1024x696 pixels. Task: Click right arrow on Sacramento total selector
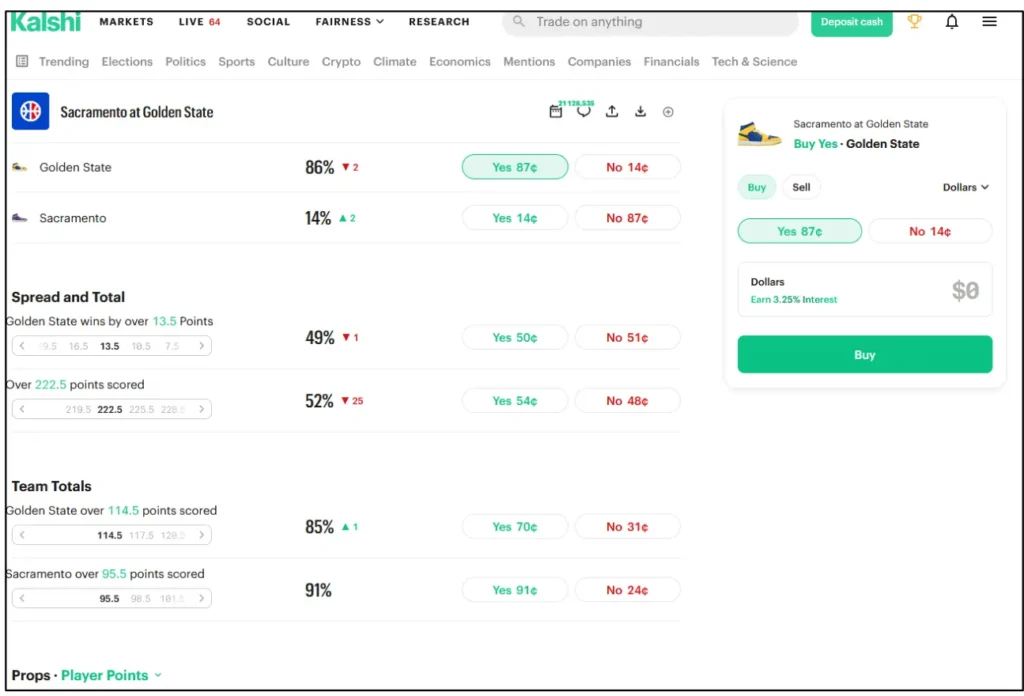(x=201, y=599)
